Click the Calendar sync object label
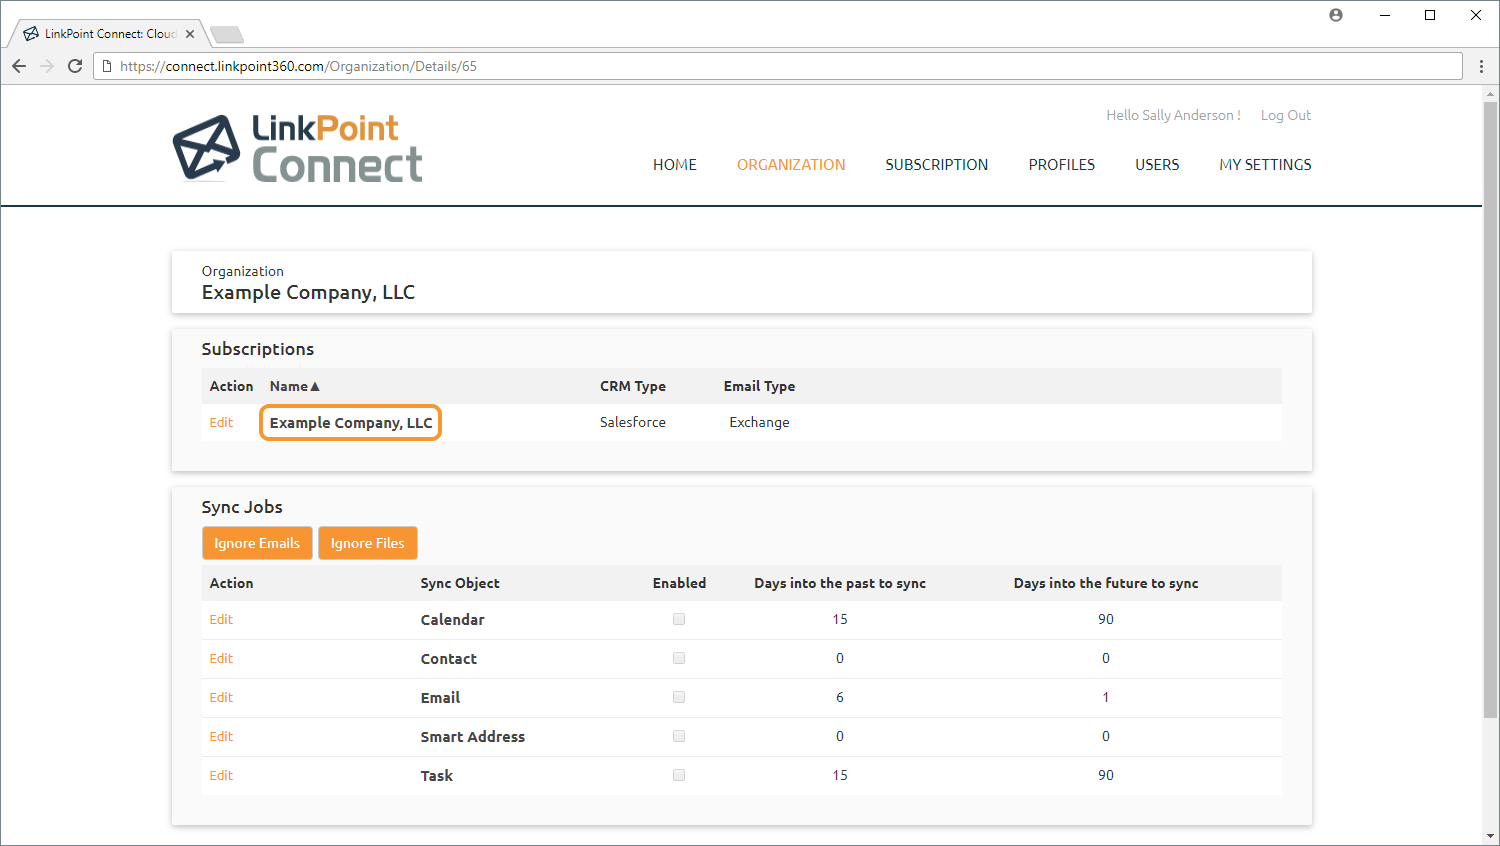This screenshot has width=1500, height=846. click(452, 620)
